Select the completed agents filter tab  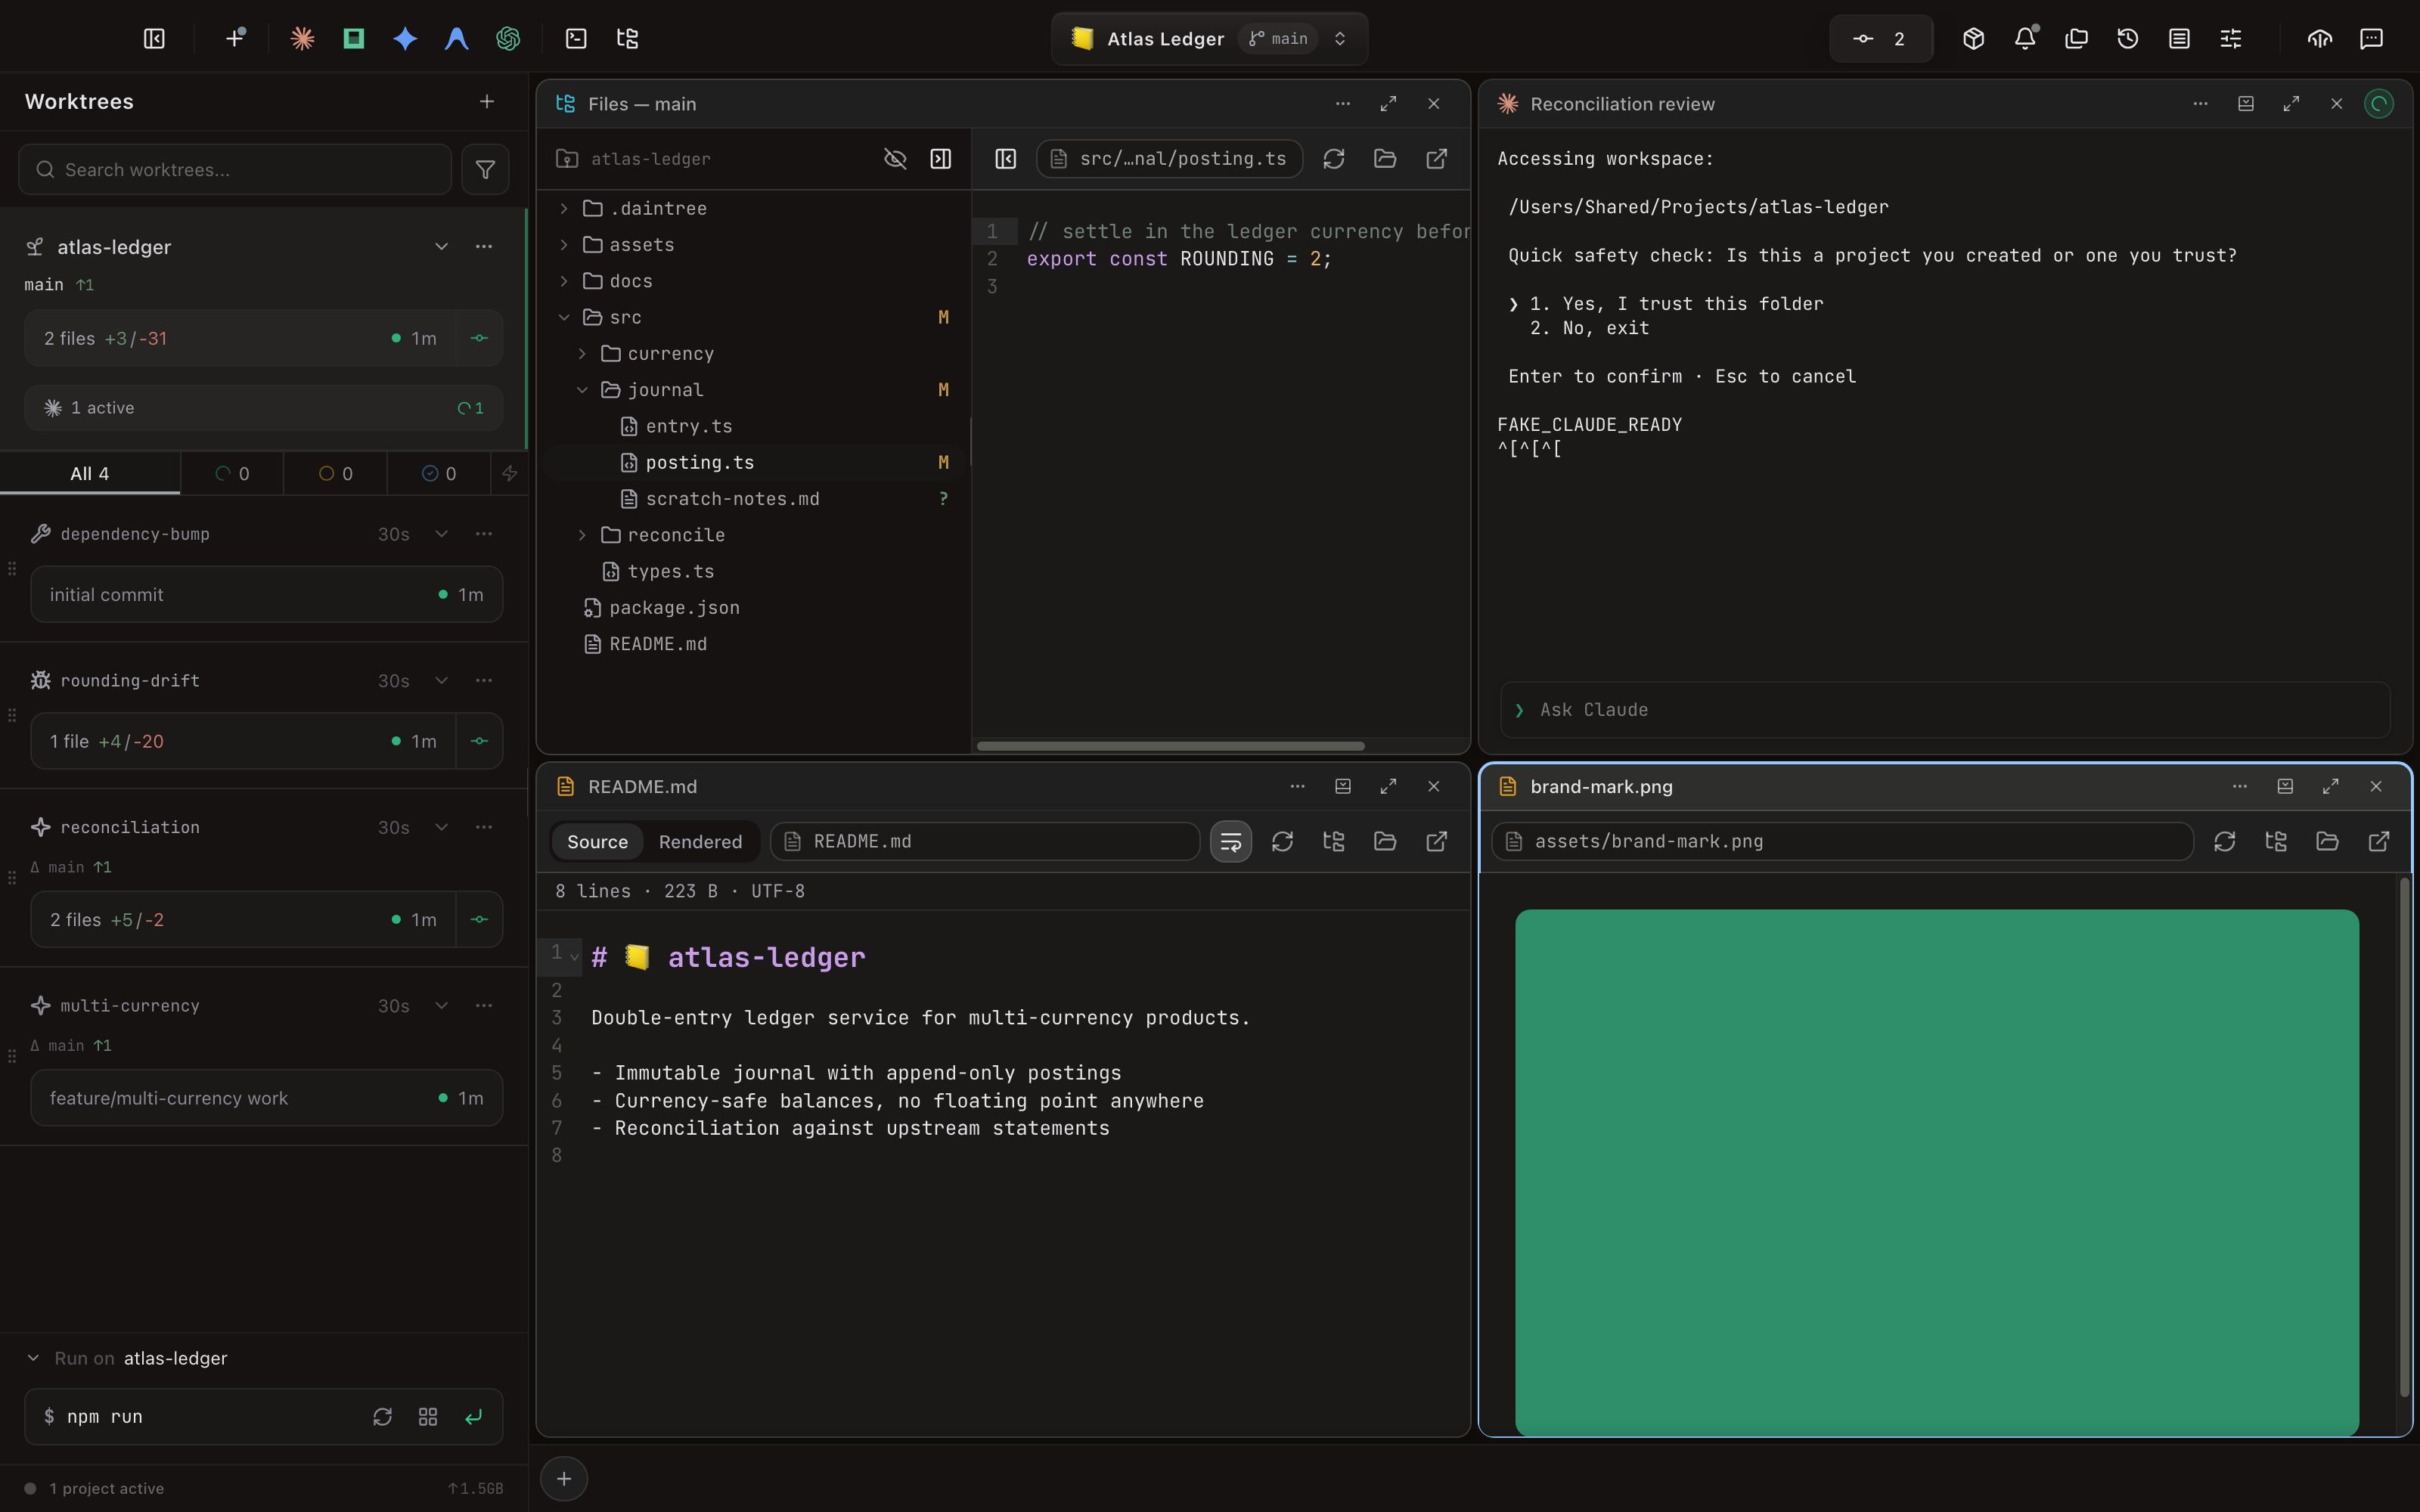tap(438, 473)
